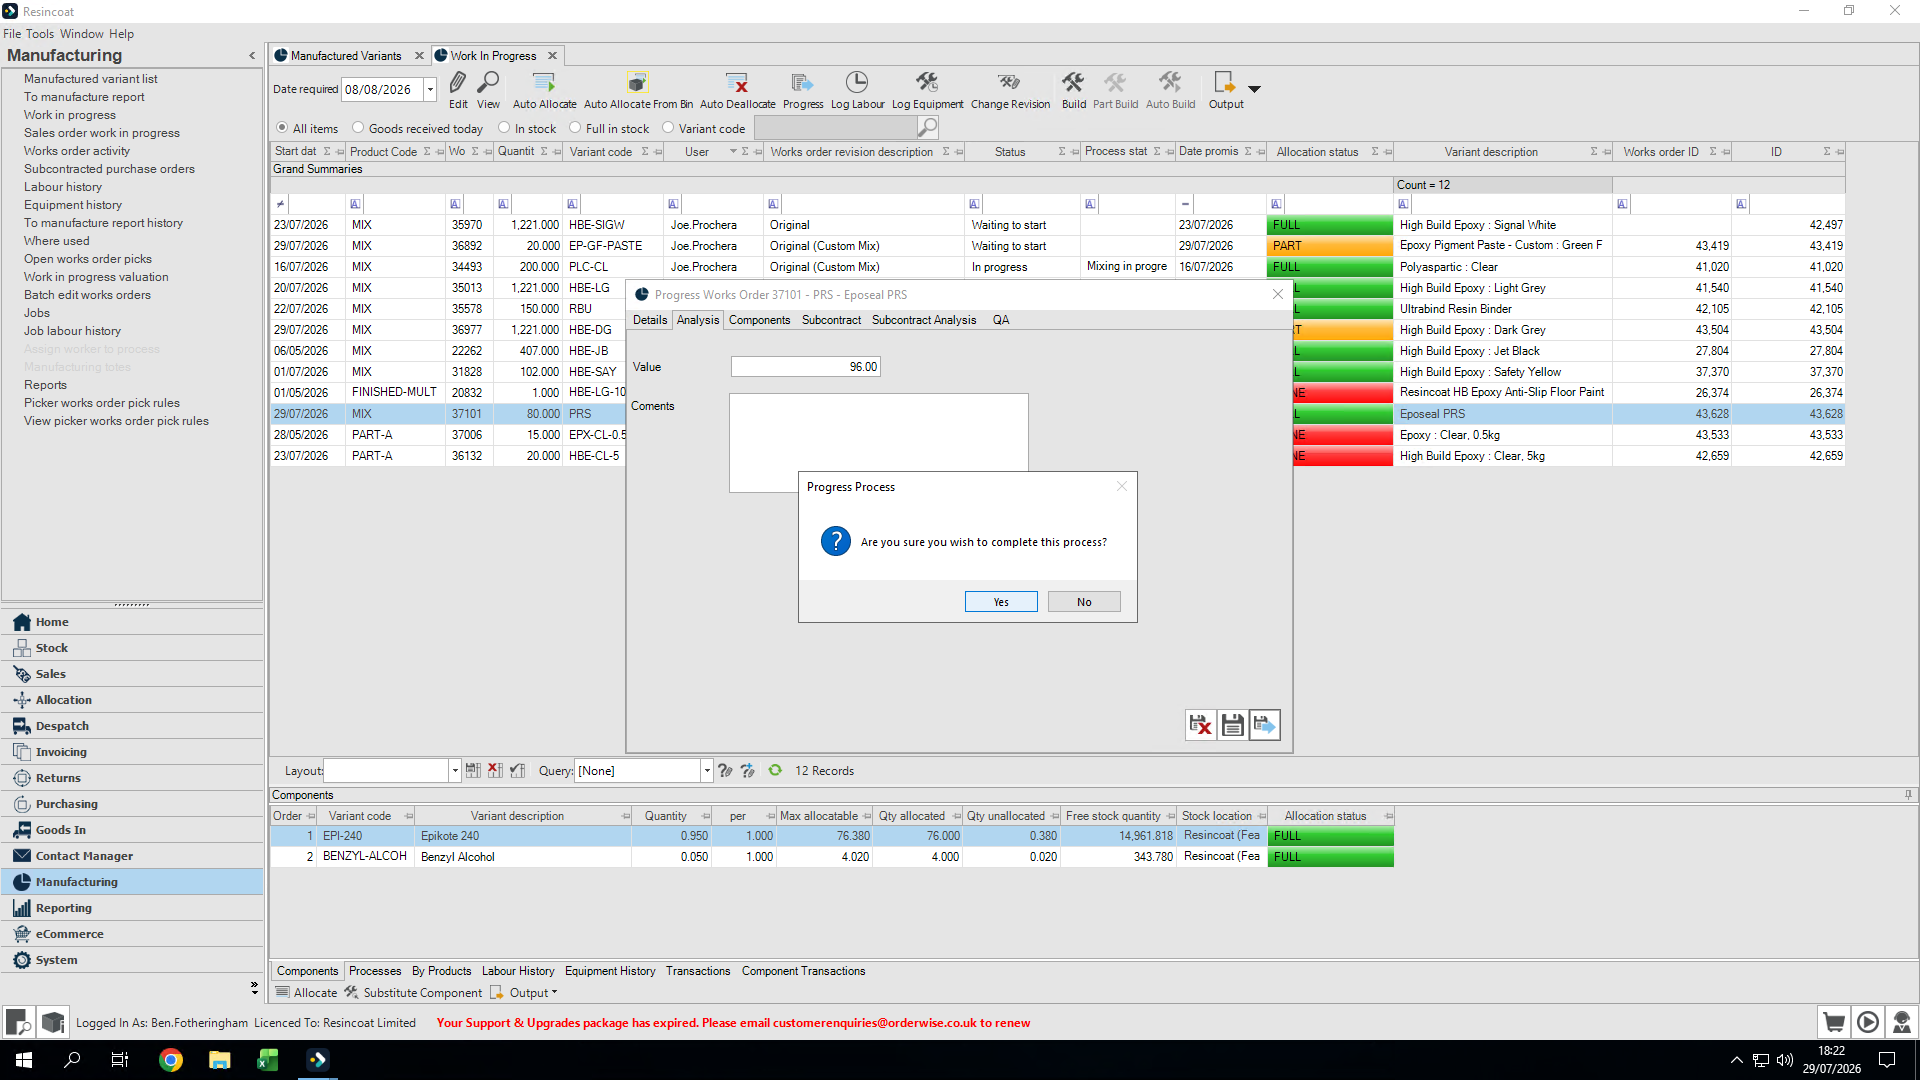
Task: Refresh the records grid
Action: point(775,770)
